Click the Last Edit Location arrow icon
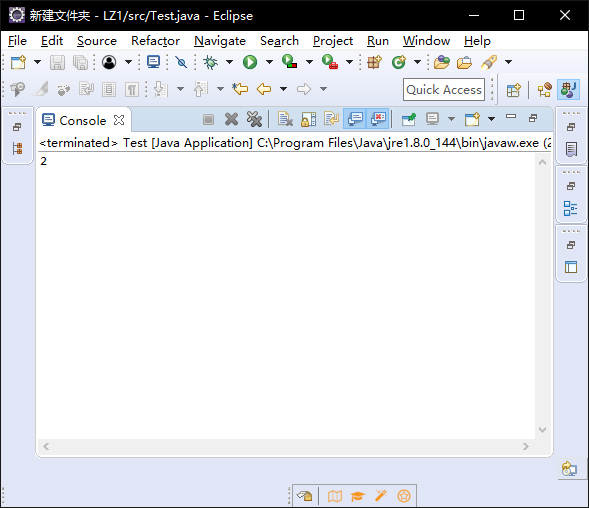This screenshot has height=508, width=589. 240,89
